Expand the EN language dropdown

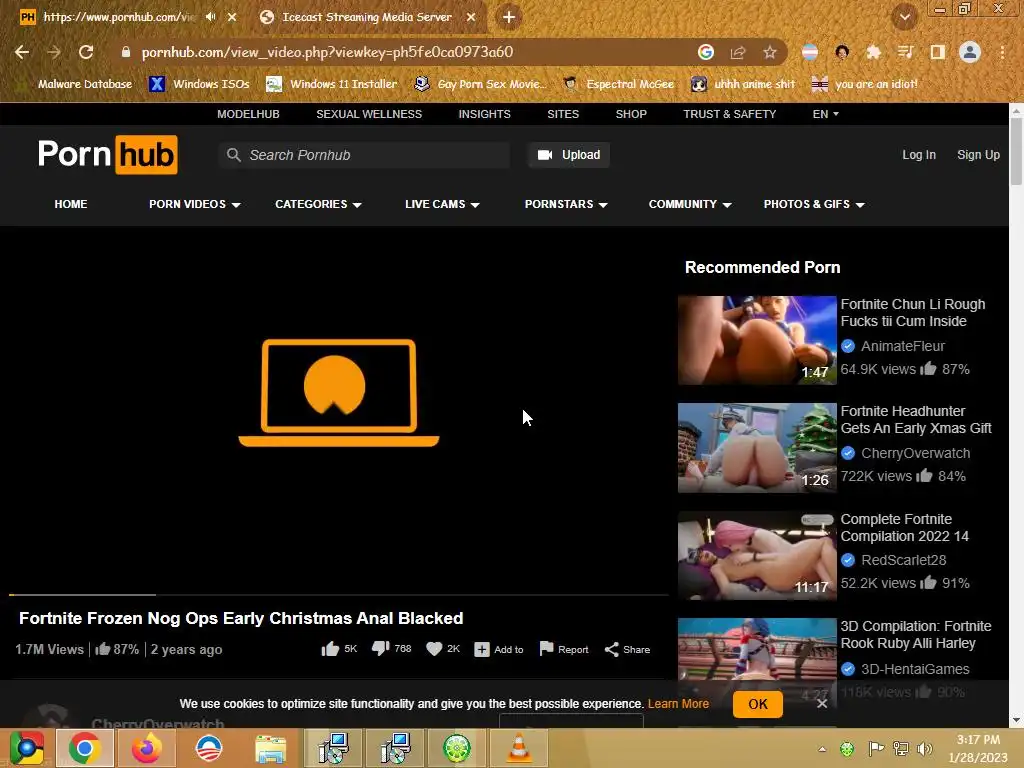click(x=825, y=114)
